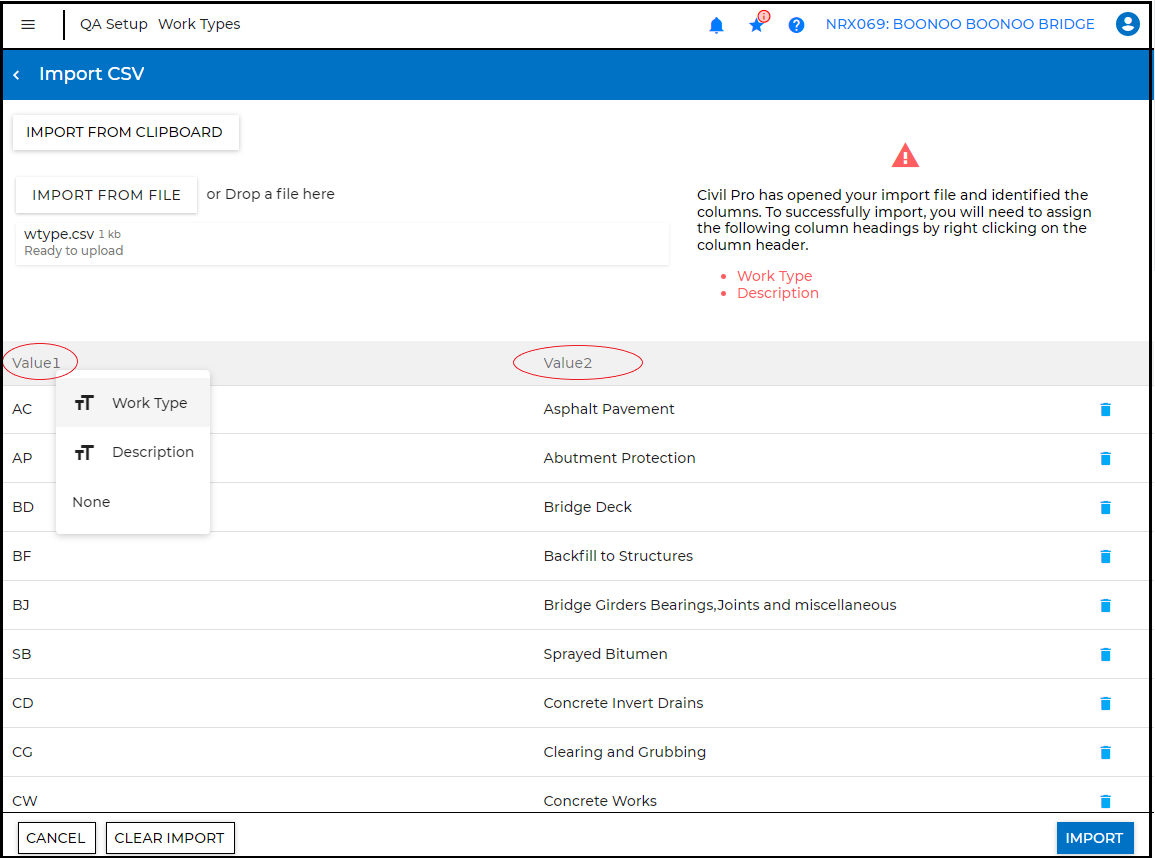Click the 'SB' code cell
This screenshot has height=858, width=1155.
(21, 654)
